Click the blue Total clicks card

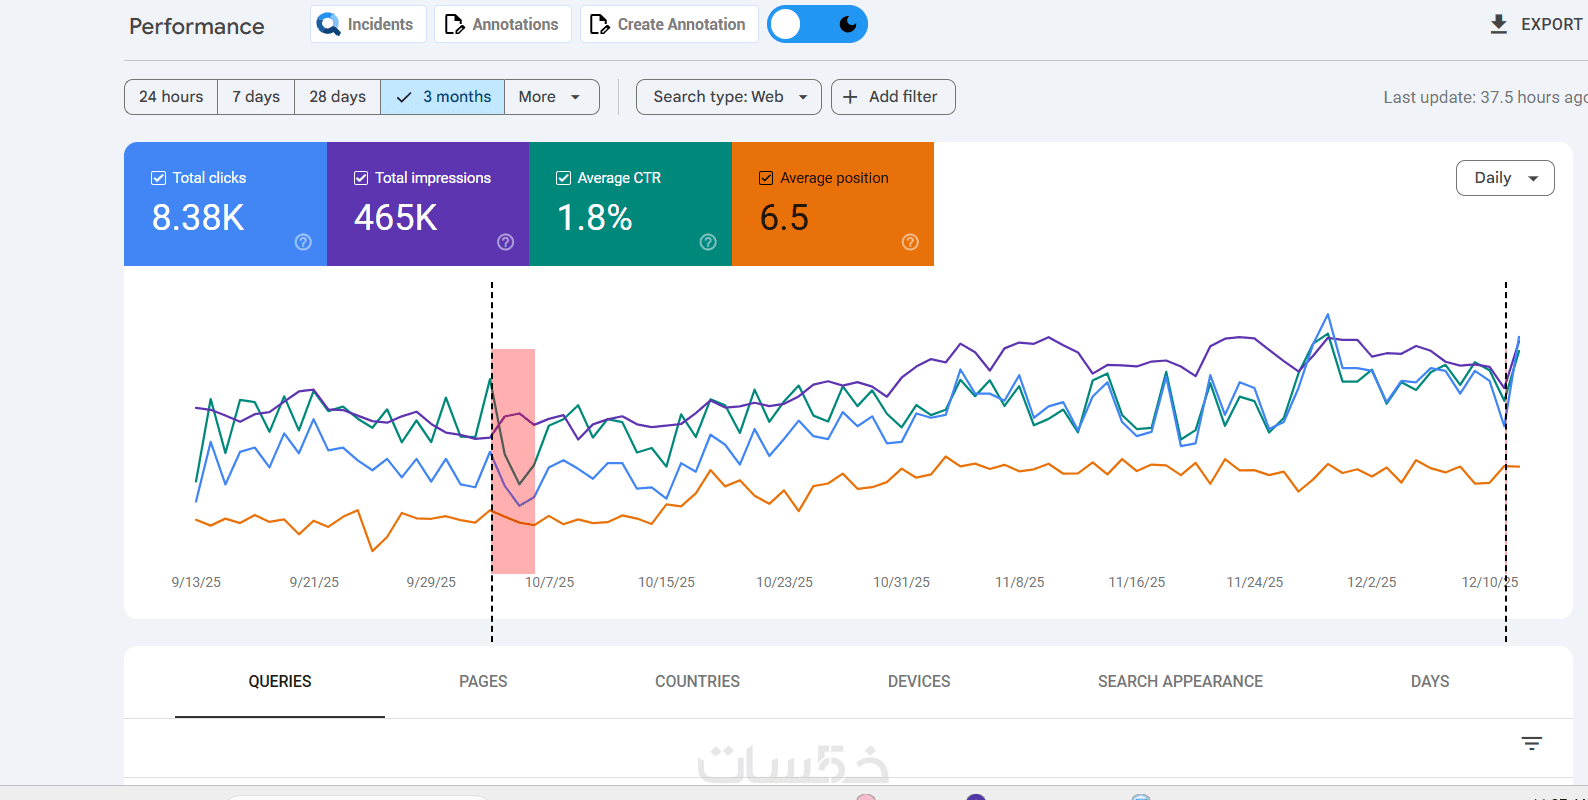click(225, 204)
